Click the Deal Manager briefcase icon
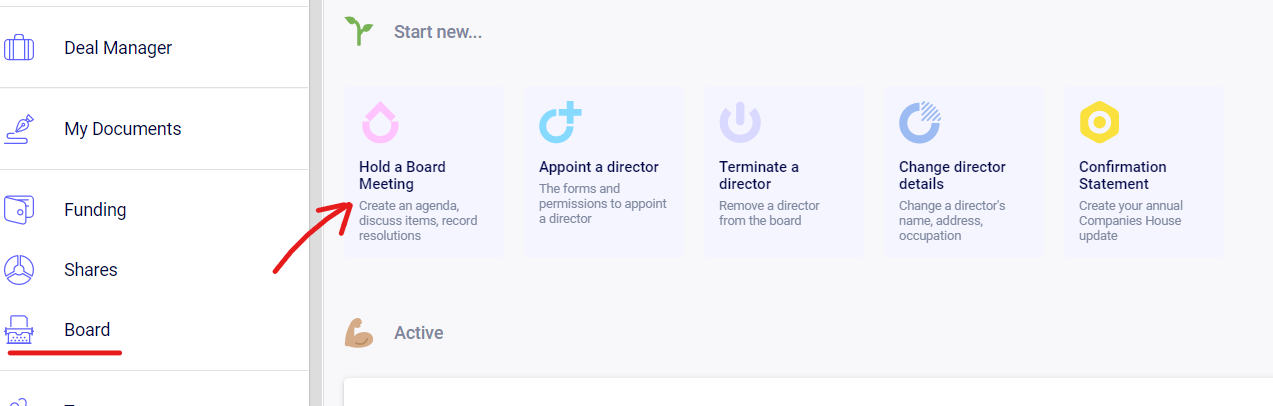The width and height of the screenshot is (1273, 406). click(19, 48)
